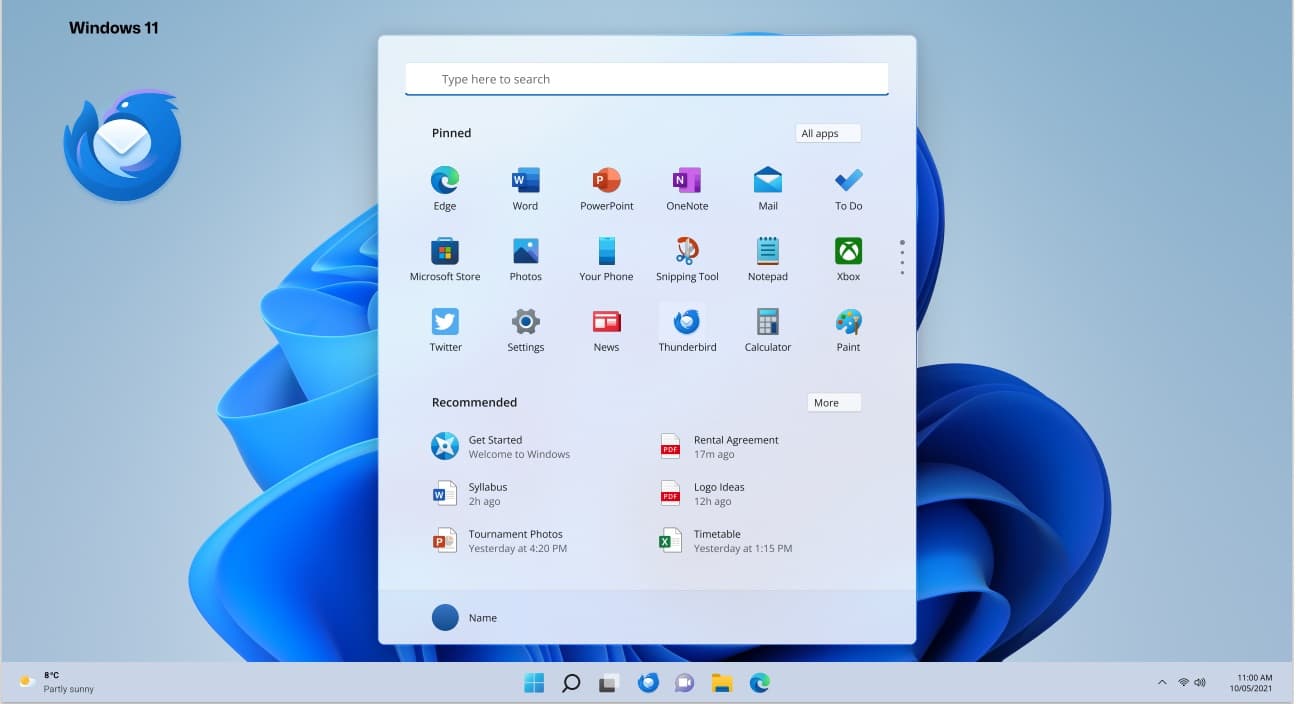This screenshot has height=704, width=1296.
Task: Click the All apps button
Action: coord(829,133)
